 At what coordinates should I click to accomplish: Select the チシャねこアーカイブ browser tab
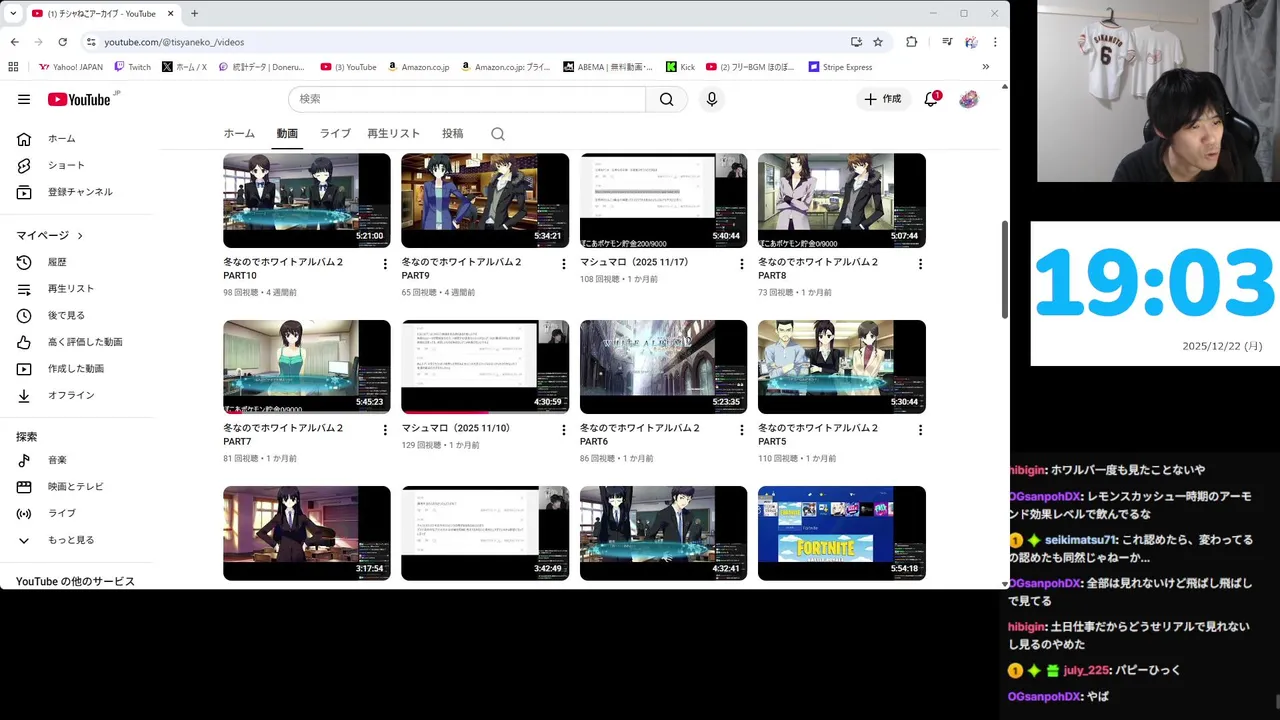point(101,14)
